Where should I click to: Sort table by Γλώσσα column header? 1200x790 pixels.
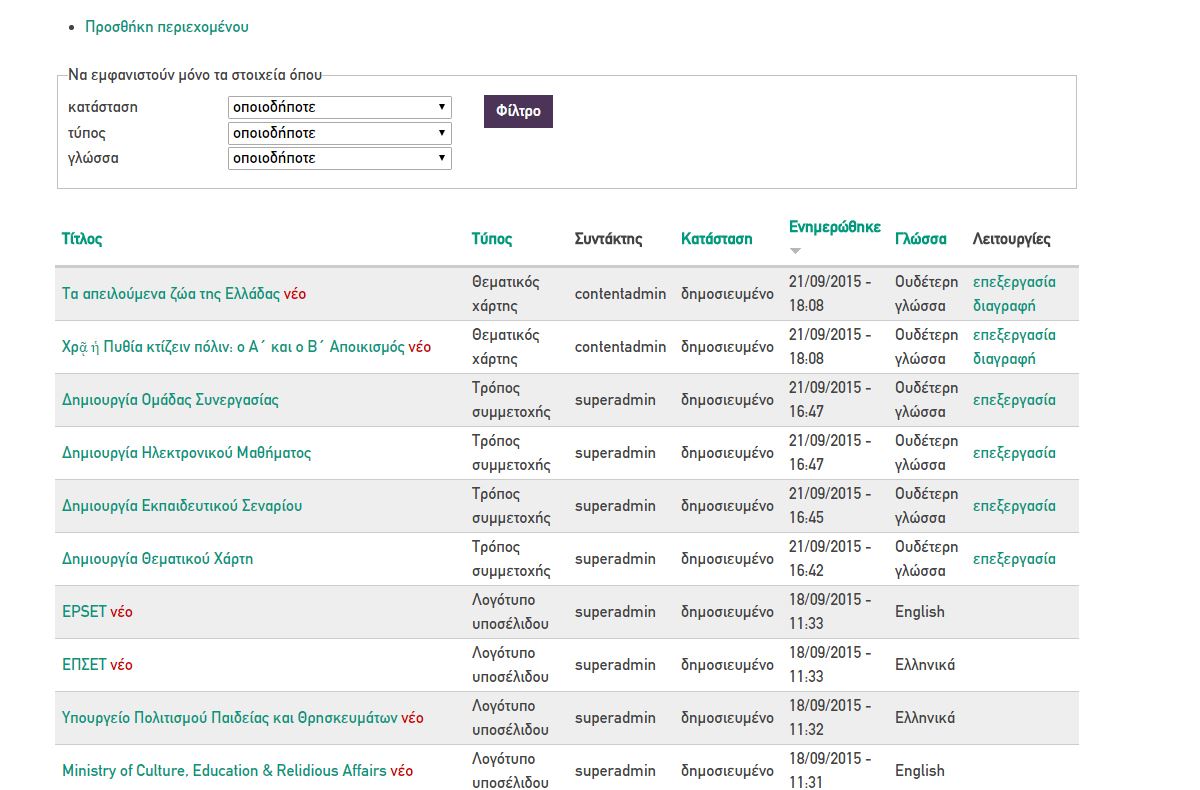pos(920,239)
